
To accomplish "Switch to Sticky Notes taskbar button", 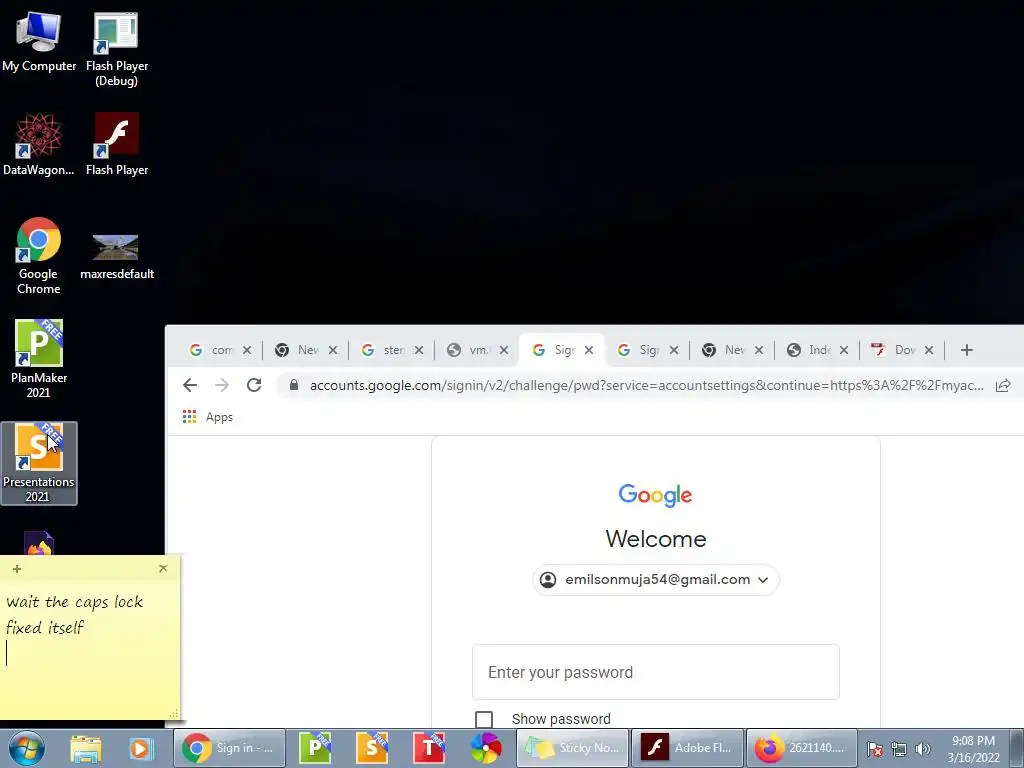I will [x=573, y=748].
